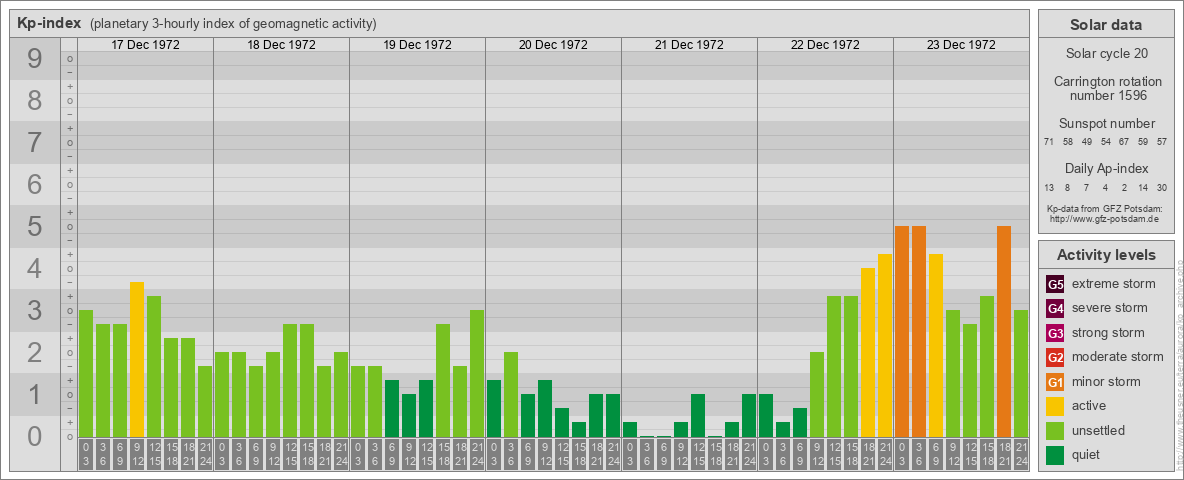Select the 17 Dec 1972 date header

point(145,45)
